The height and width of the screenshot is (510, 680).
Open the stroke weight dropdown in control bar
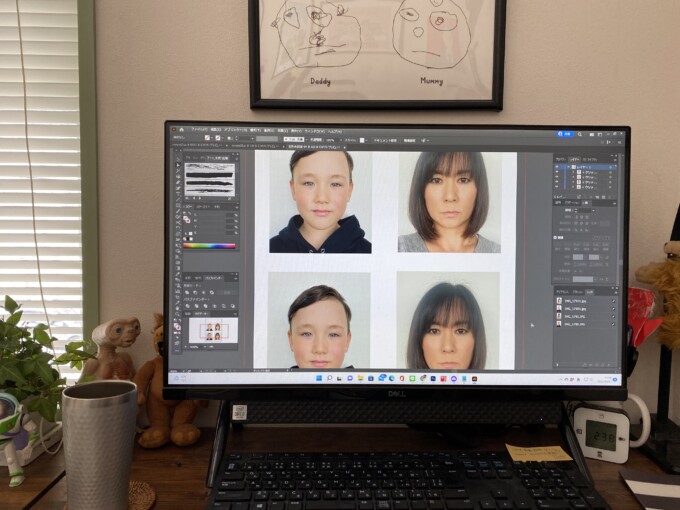[x=255, y=141]
